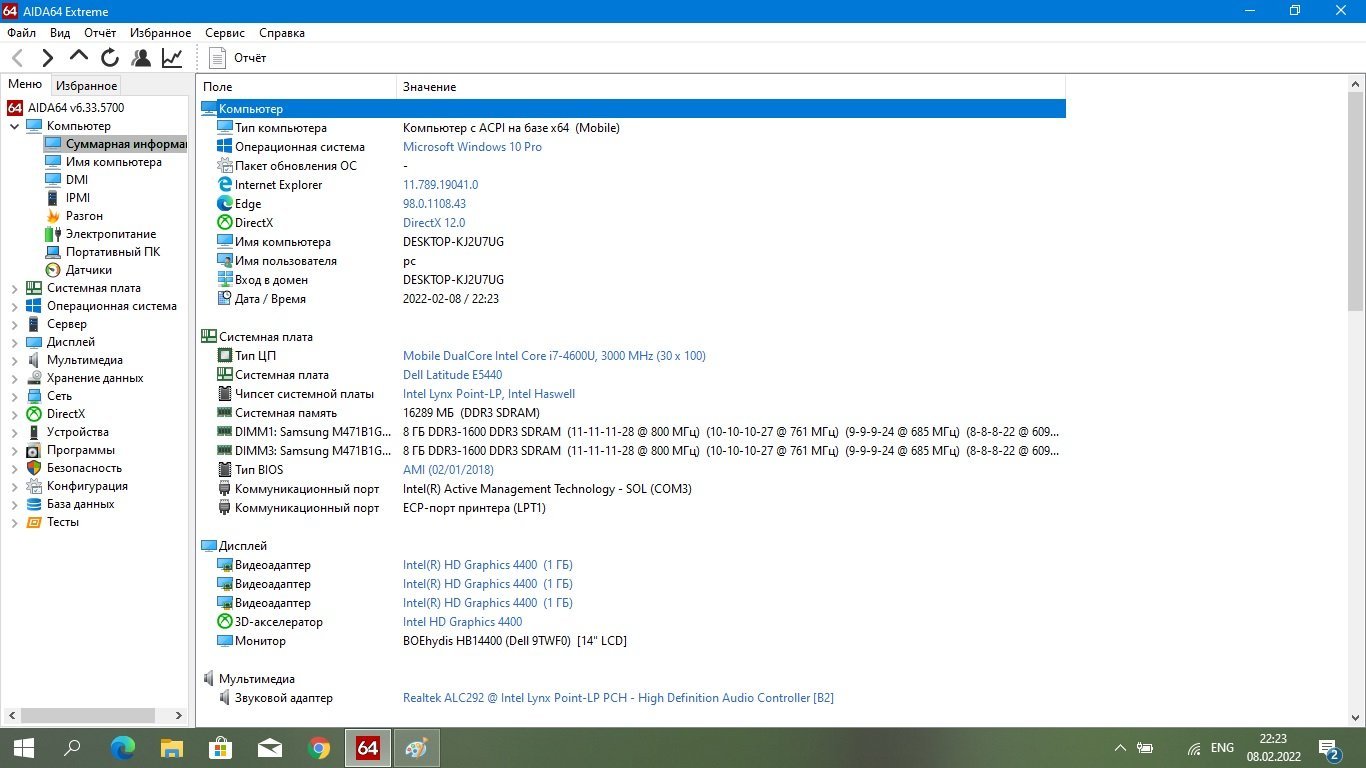1366x768 pixels.
Task: Click the Значение column header
Action: 429,87
